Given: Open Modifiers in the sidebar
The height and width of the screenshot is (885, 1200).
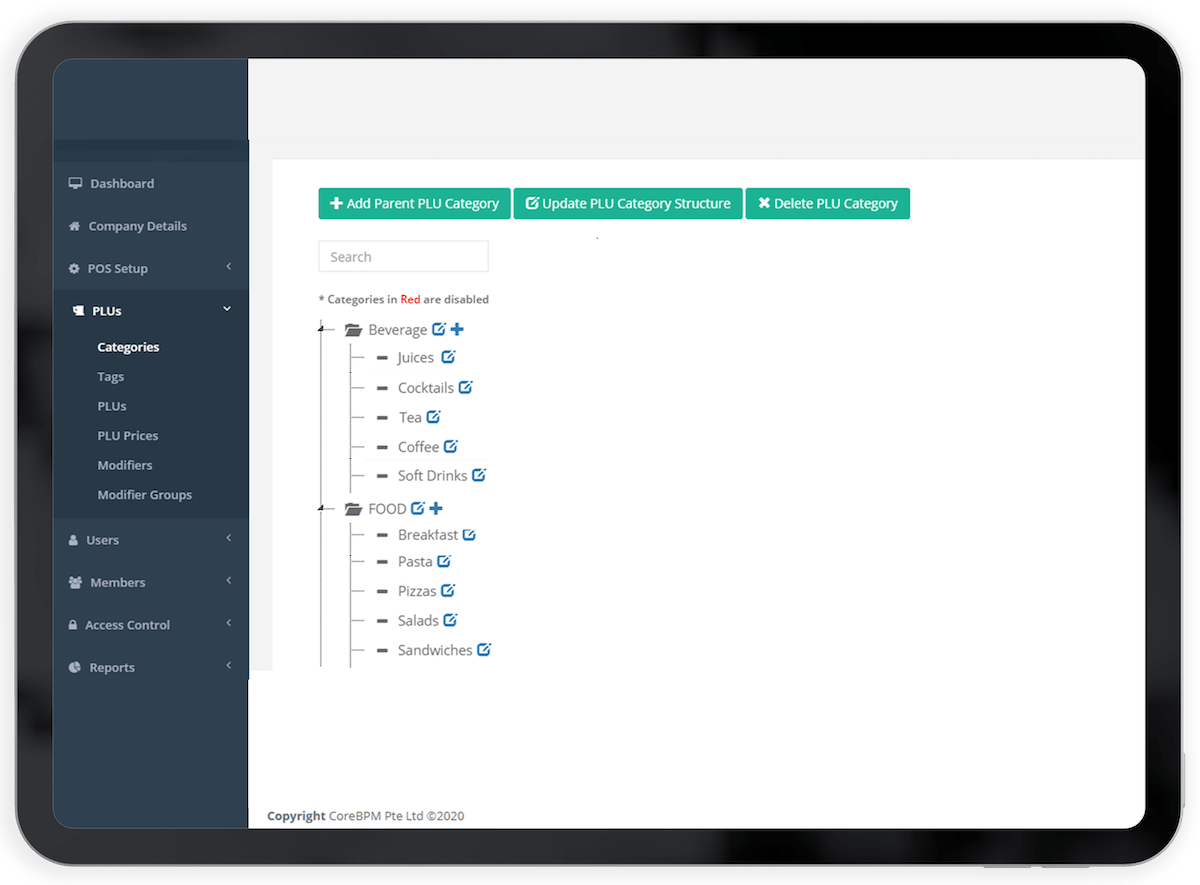Looking at the screenshot, I should (x=125, y=465).
